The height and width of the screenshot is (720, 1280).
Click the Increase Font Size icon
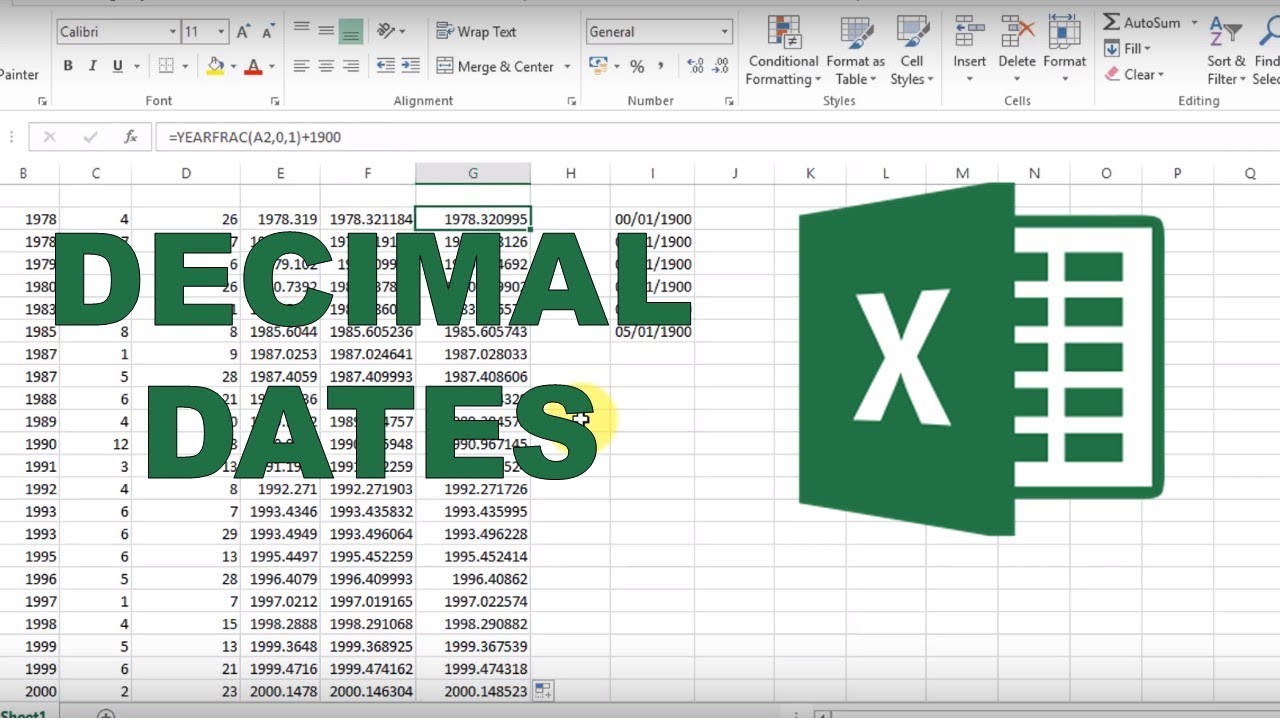point(243,32)
